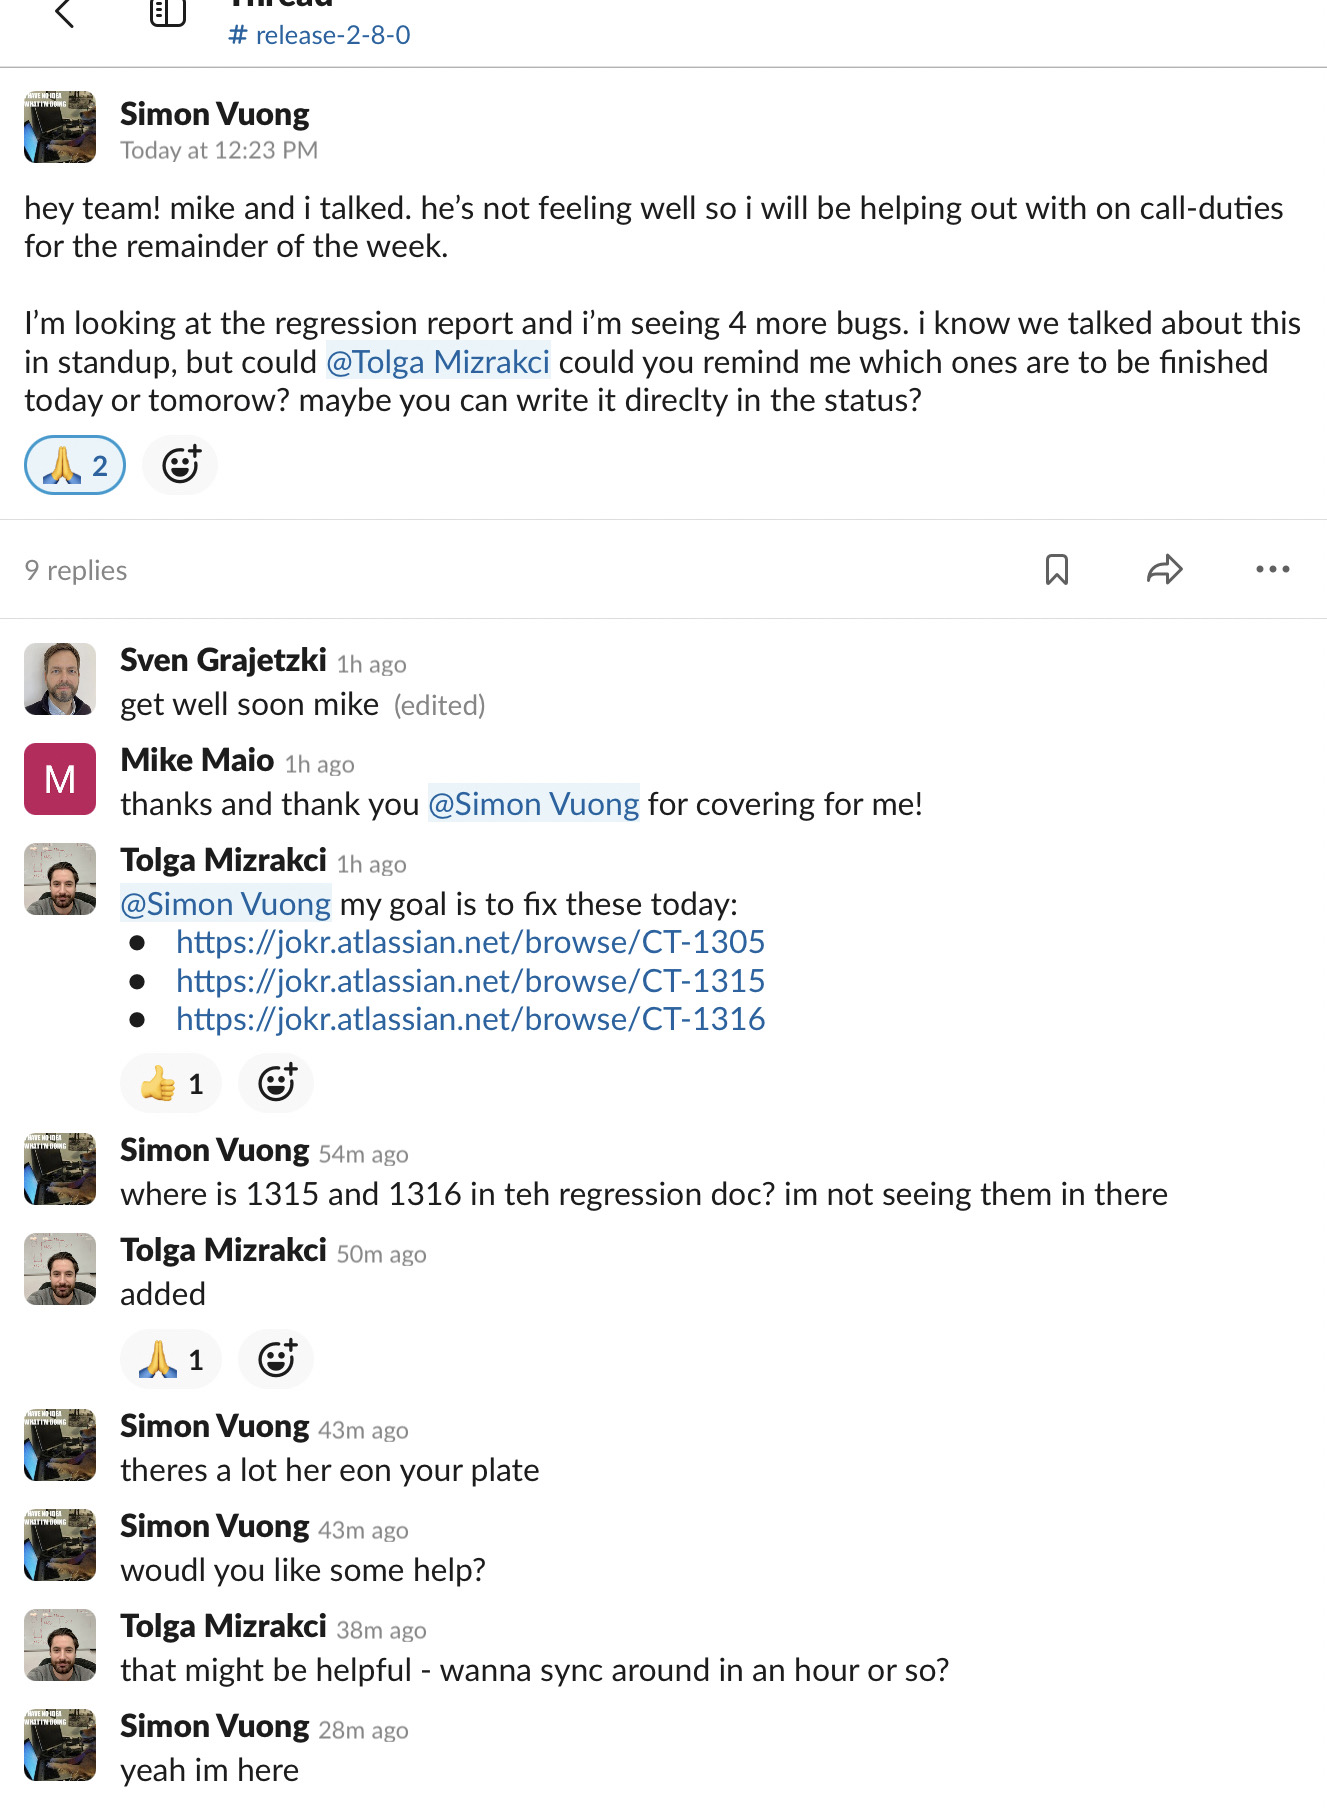
Task: Open Mike Maio's avatar with letter M
Action: coord(60,779)
